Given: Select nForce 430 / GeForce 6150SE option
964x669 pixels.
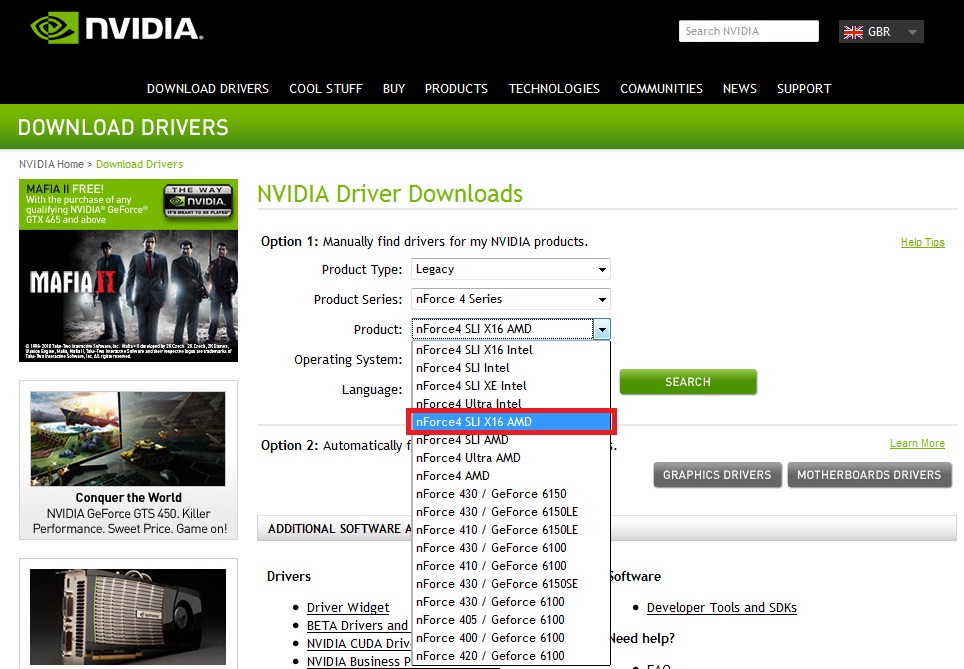Looking at the screenshot, I should pyautogui.click(x=510, y=584).
